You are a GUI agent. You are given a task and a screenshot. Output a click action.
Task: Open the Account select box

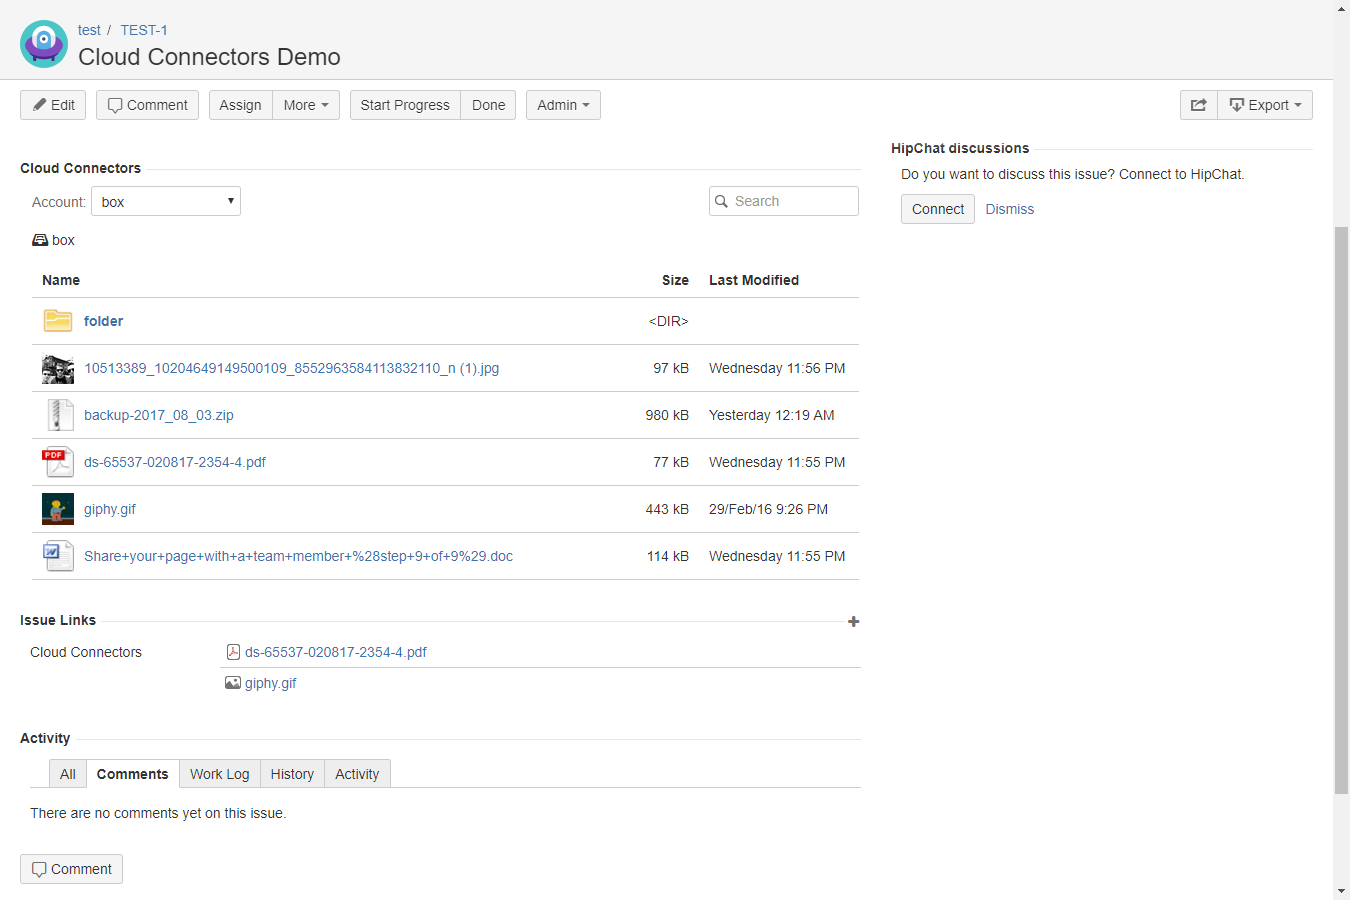[166, 201]
